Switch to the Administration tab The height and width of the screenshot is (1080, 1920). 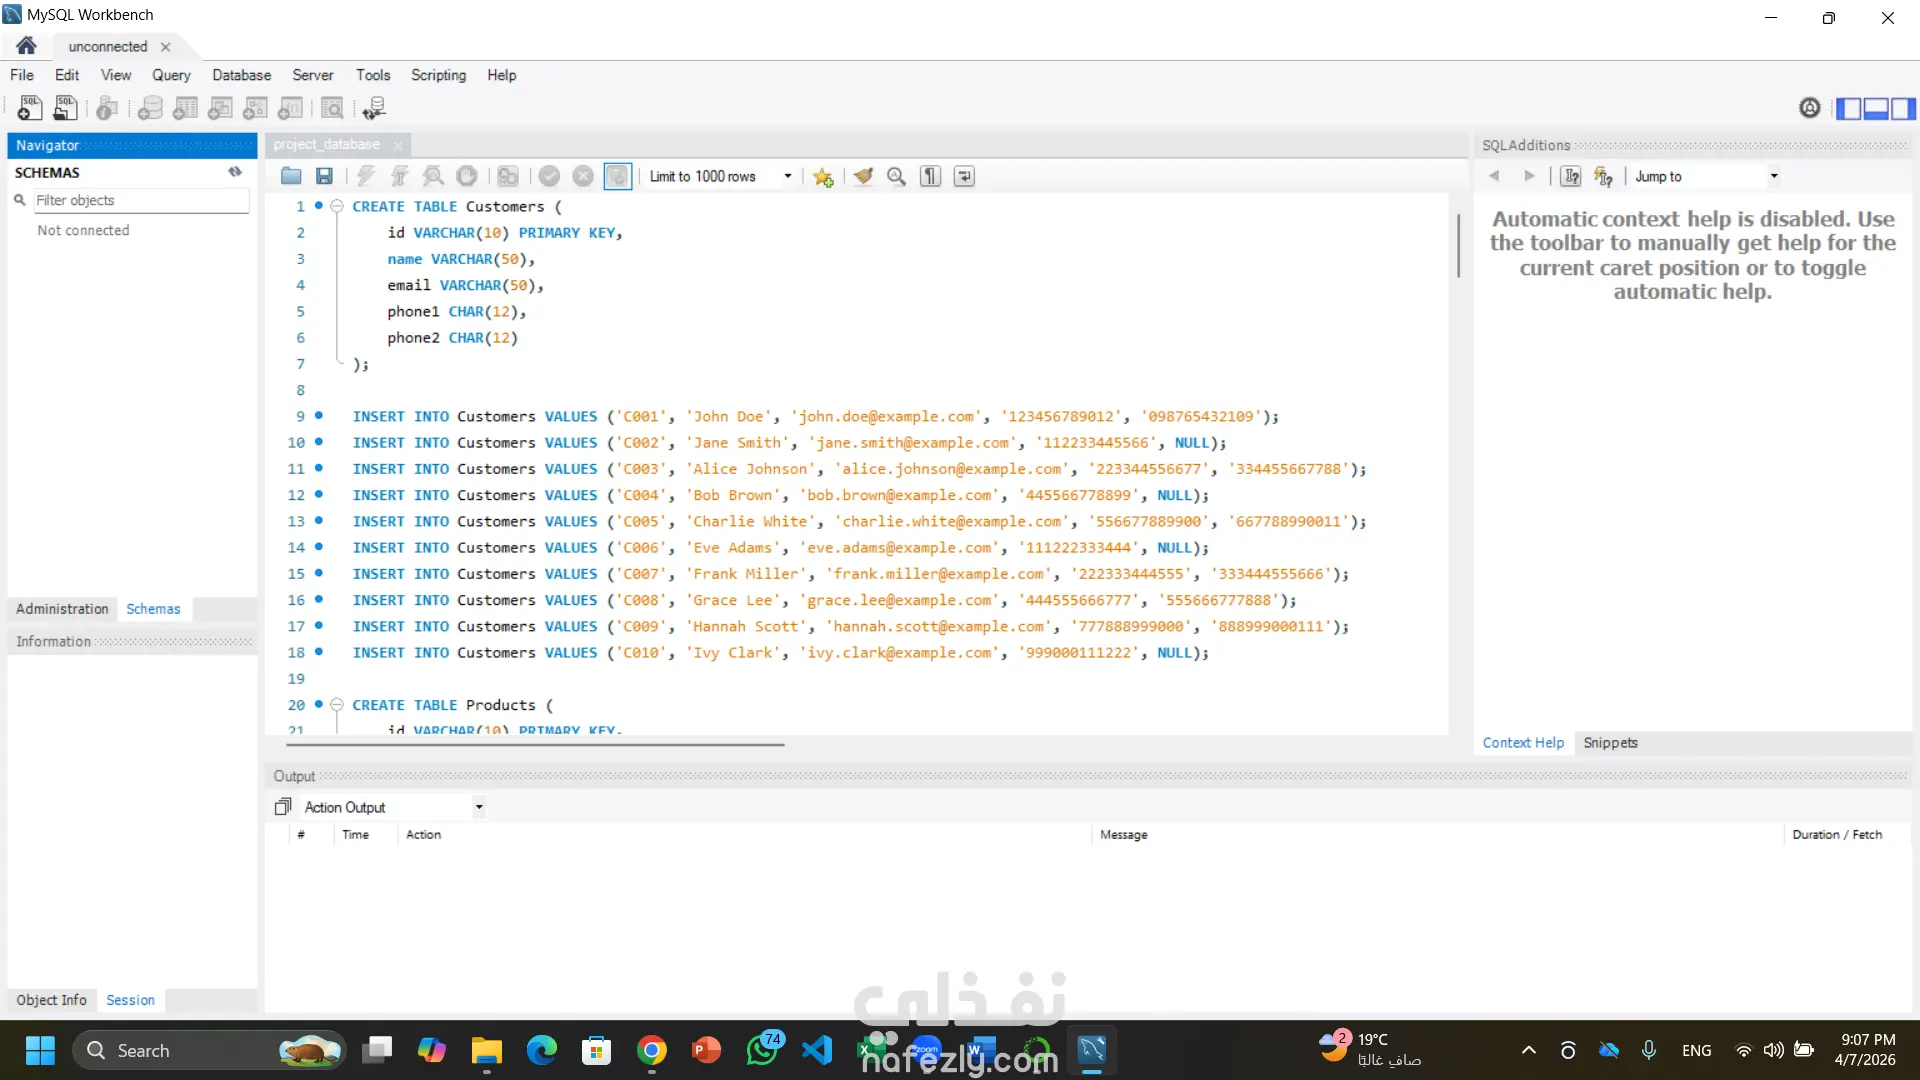pyautogui.click(x=62, y=609)
